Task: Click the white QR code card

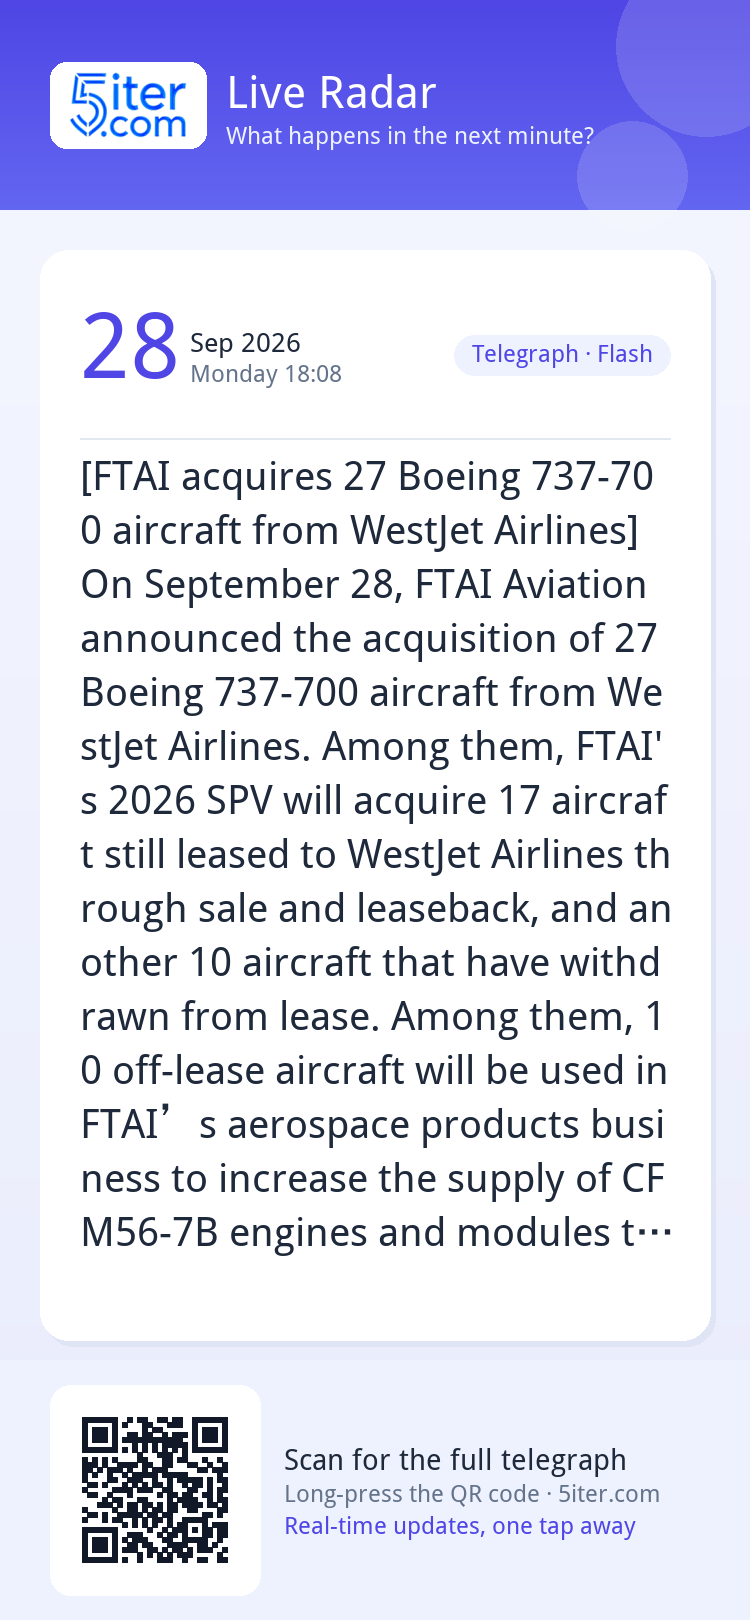Action: 155,1490
